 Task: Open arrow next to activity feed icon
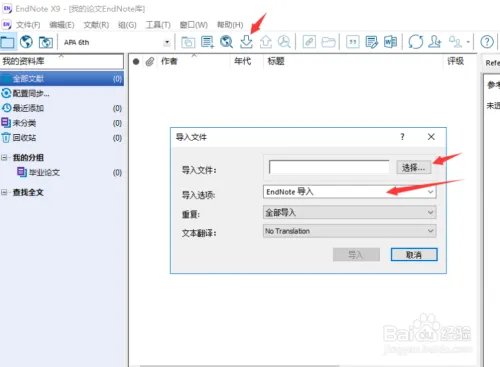[x=468, y=42]
